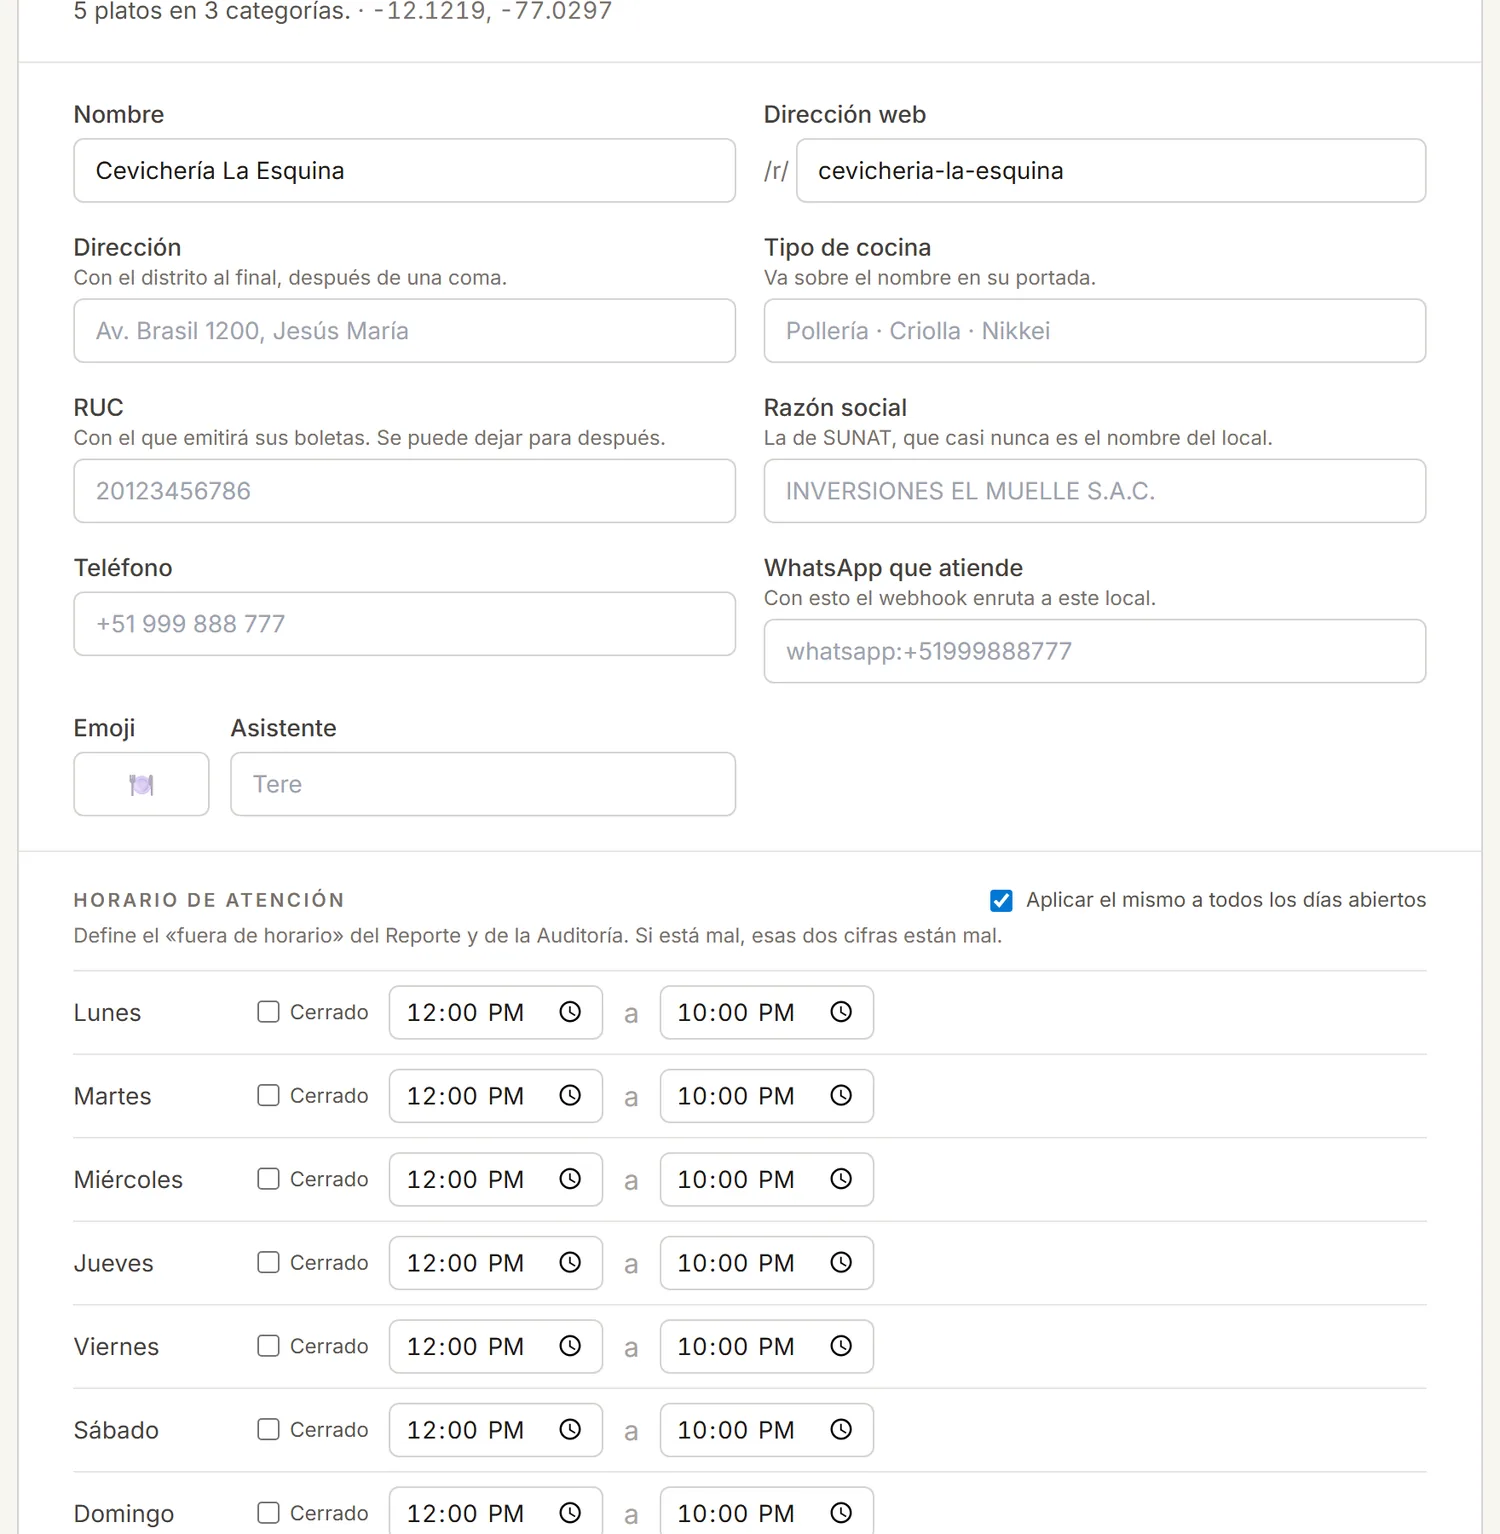
Task: Mark Domingo as Cerrado
Action: pyautogui.click(x=268, y=1513)
